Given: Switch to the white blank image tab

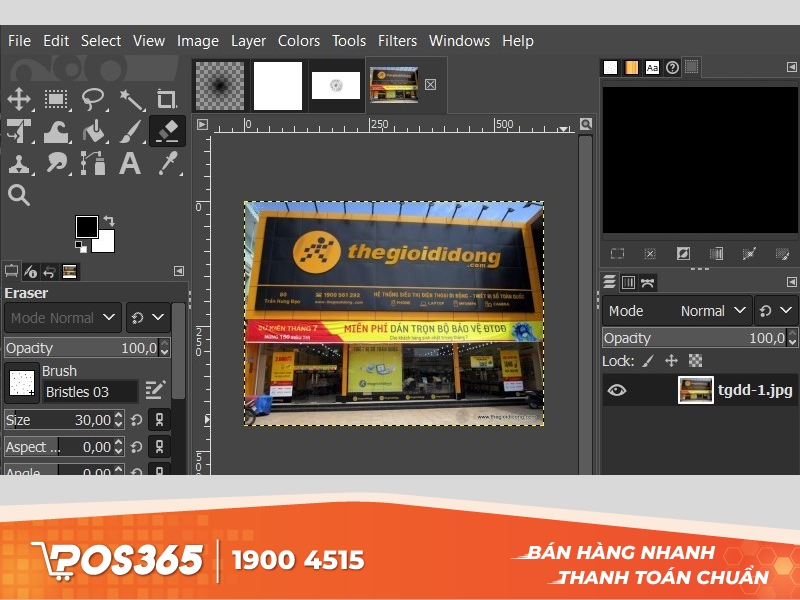Looking at the screenshot, I should click(278, 86).
